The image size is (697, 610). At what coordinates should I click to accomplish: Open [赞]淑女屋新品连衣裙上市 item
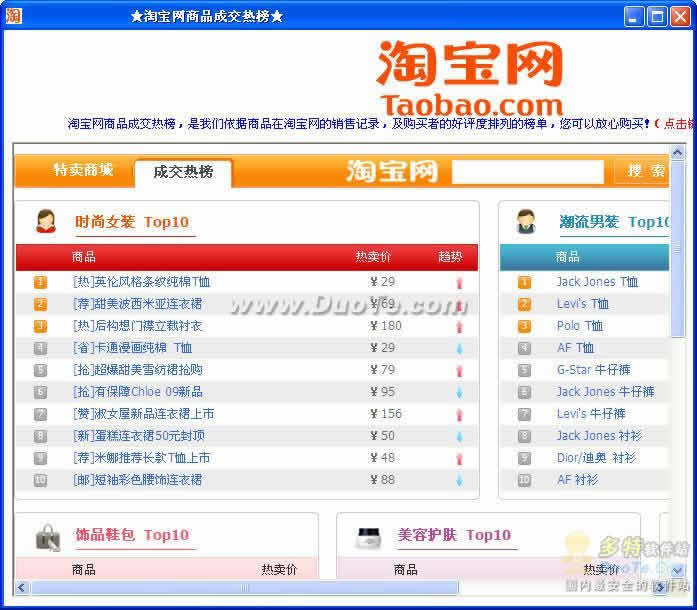pos(143,414)
